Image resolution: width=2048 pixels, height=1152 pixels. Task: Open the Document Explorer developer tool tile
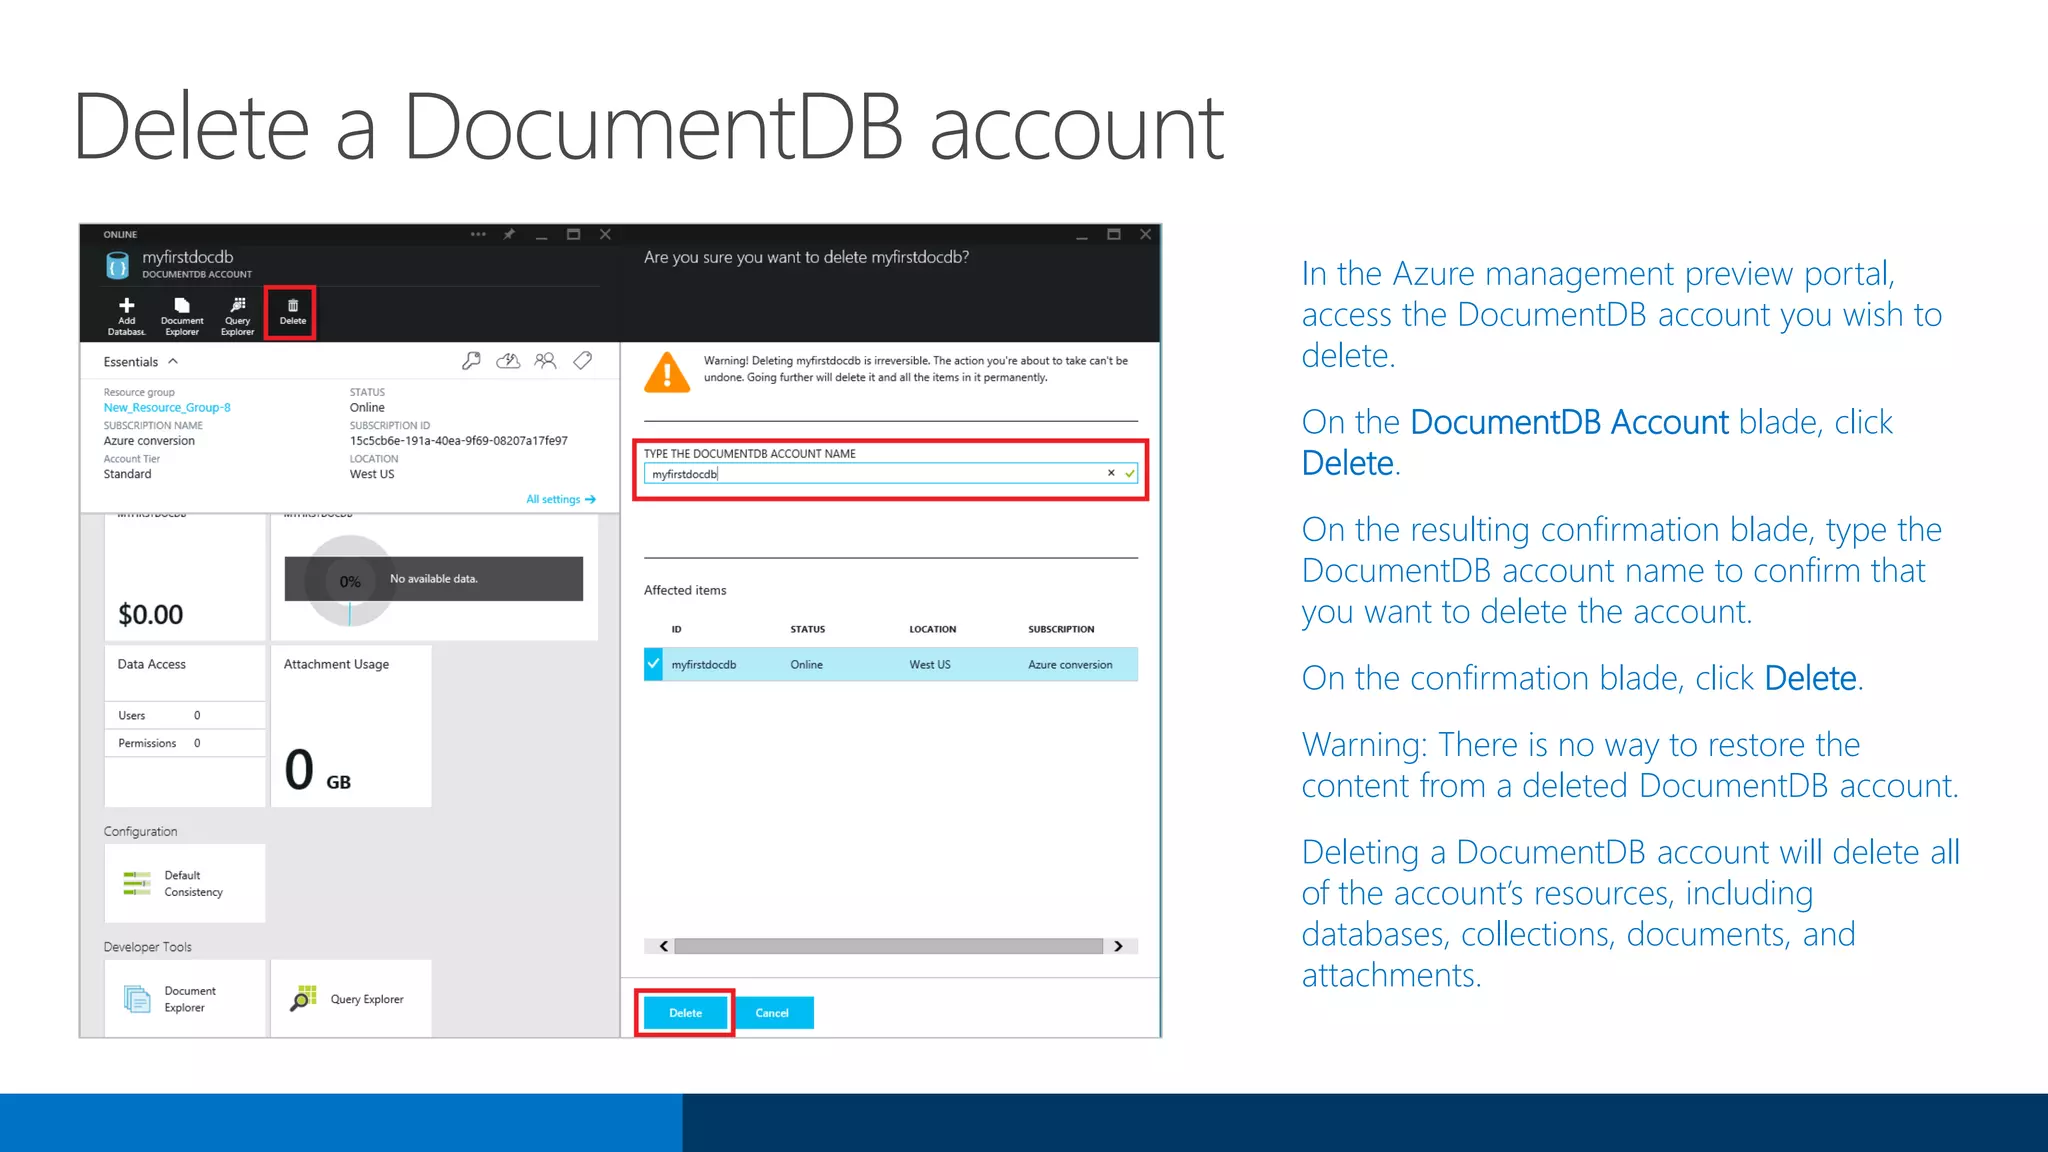(185, 998)
